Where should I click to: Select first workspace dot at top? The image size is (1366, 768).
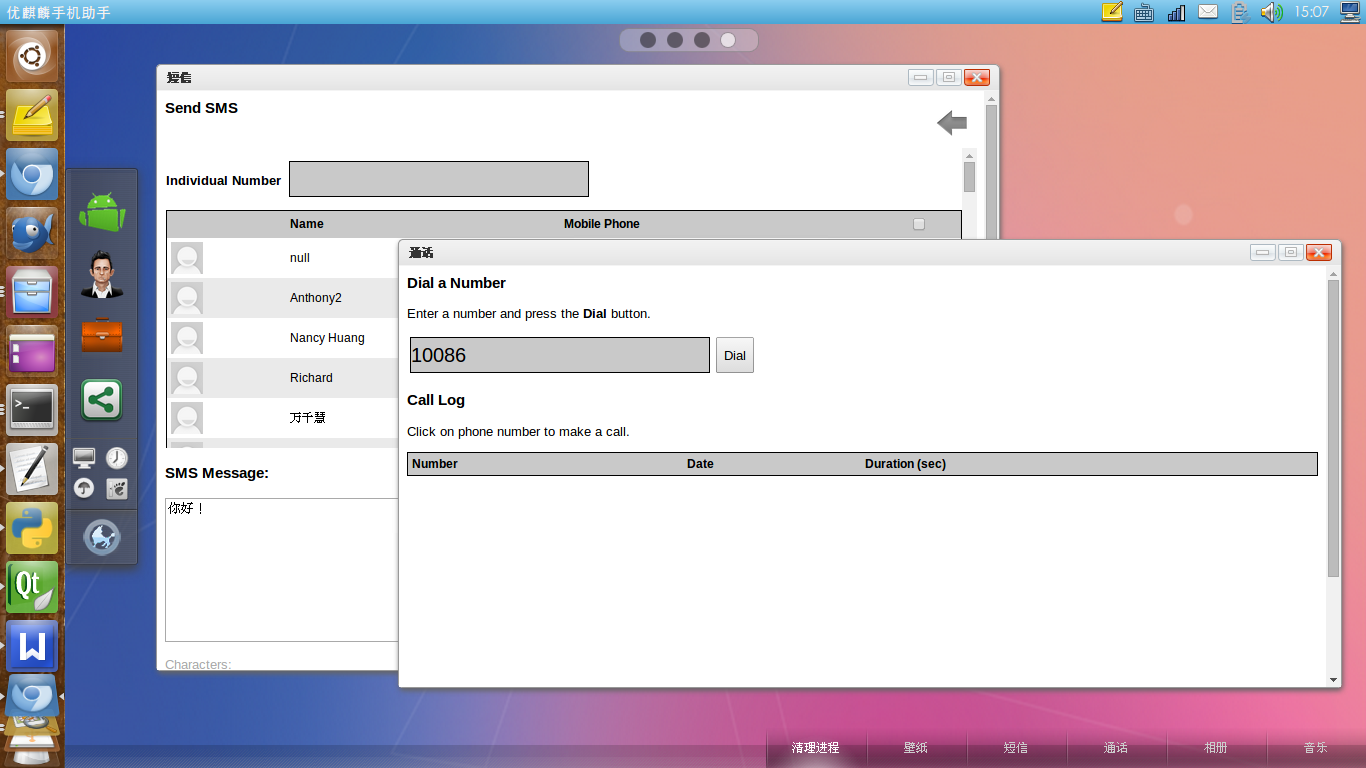[x=648, y=40]
